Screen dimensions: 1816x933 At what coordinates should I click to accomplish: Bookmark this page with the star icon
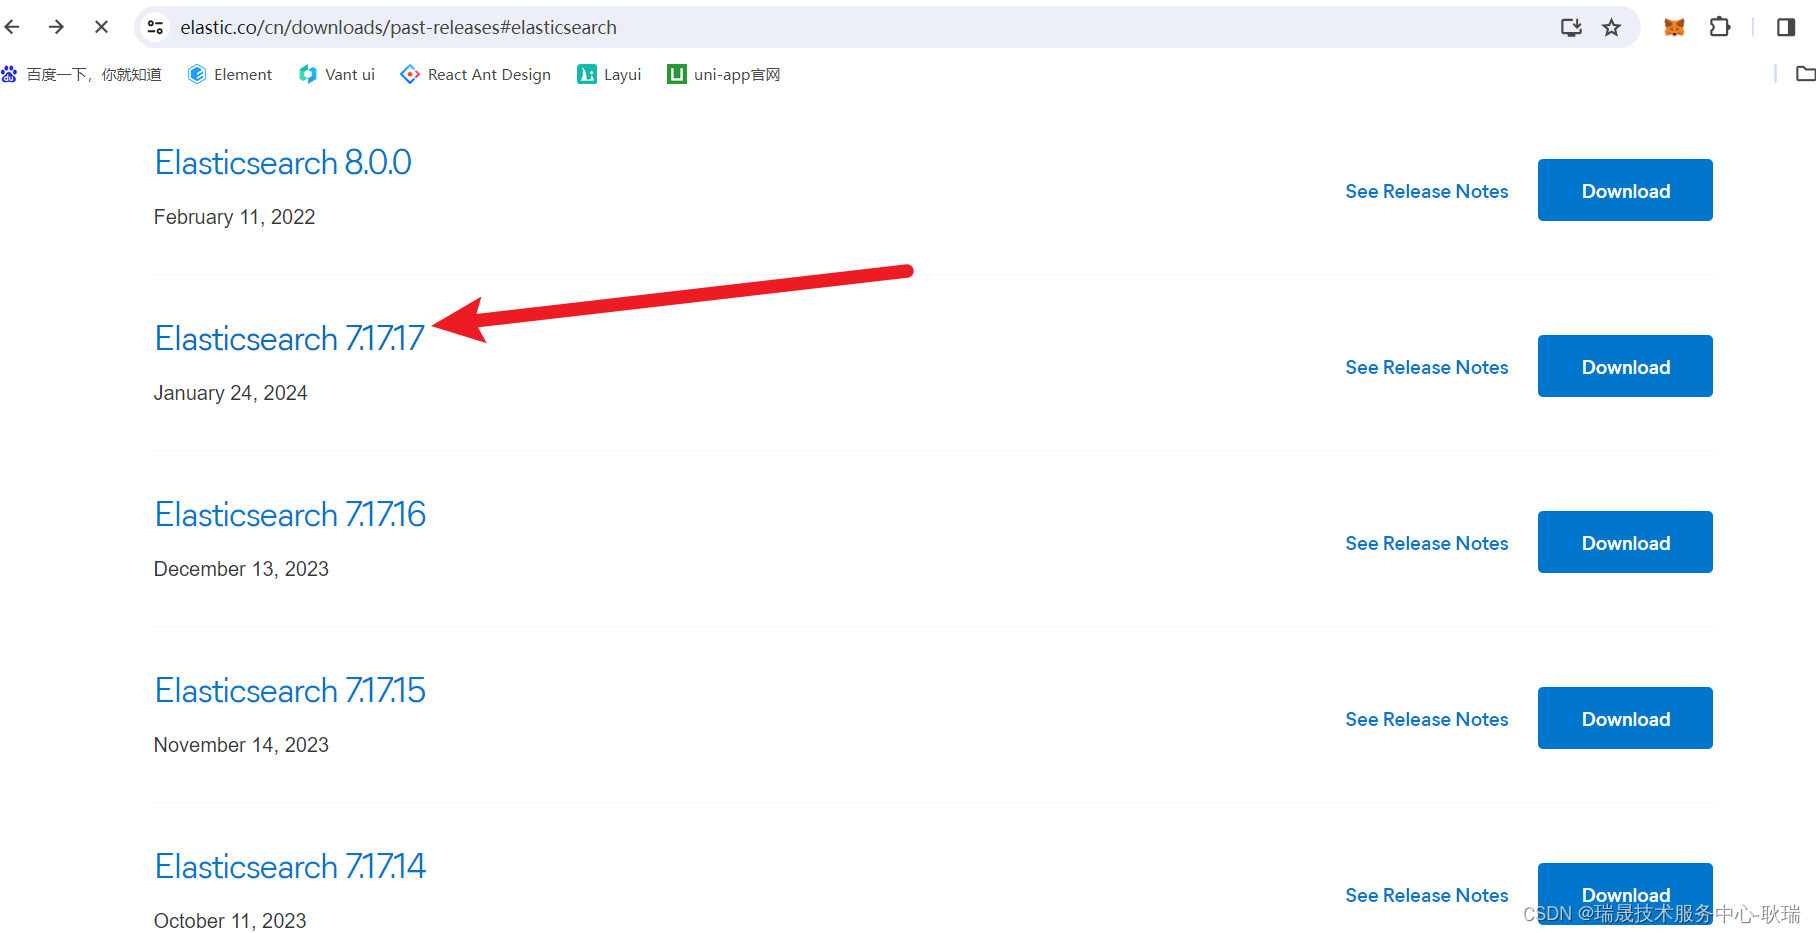click(x=1611, y=27)
